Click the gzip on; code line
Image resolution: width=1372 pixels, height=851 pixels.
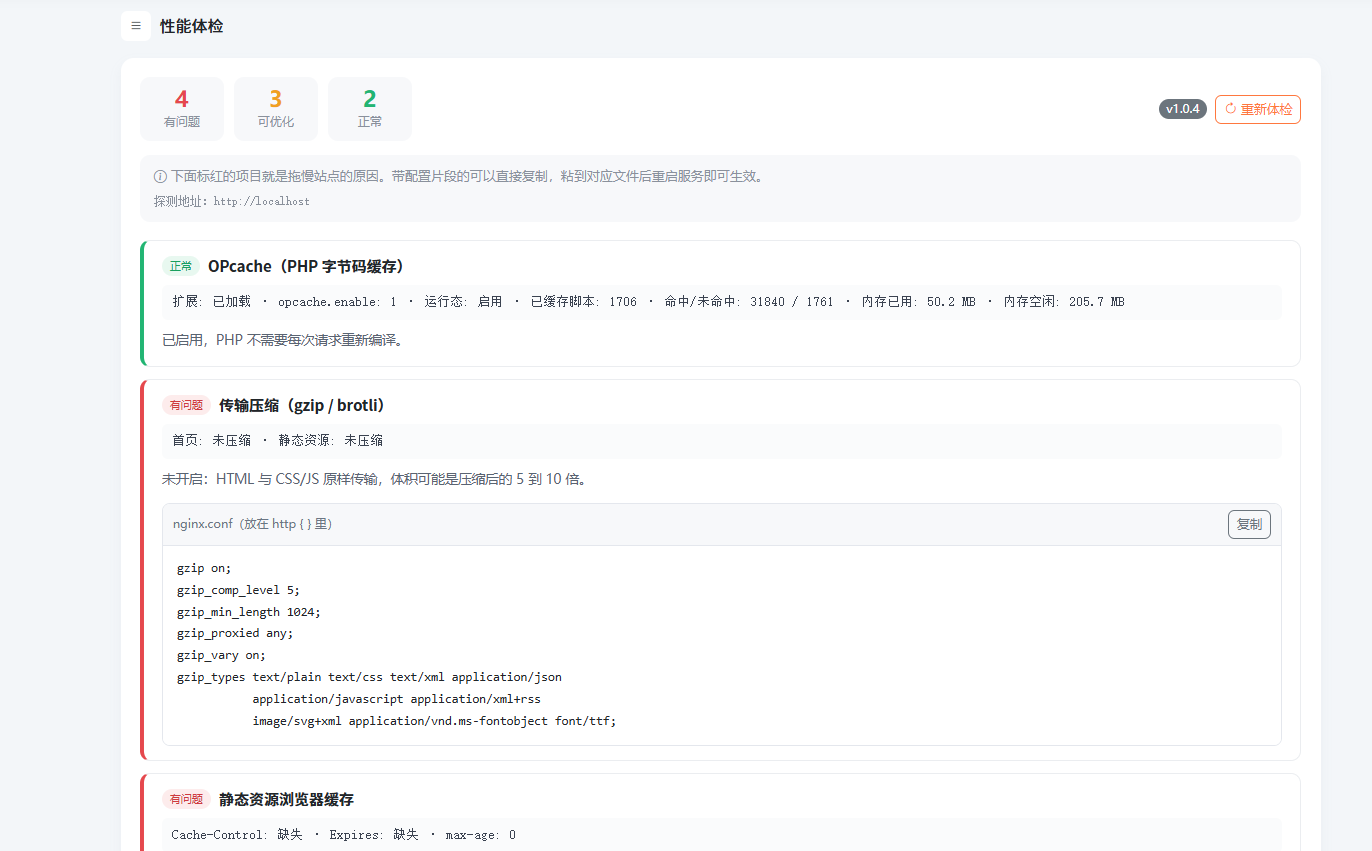click(x=204, y=568)
